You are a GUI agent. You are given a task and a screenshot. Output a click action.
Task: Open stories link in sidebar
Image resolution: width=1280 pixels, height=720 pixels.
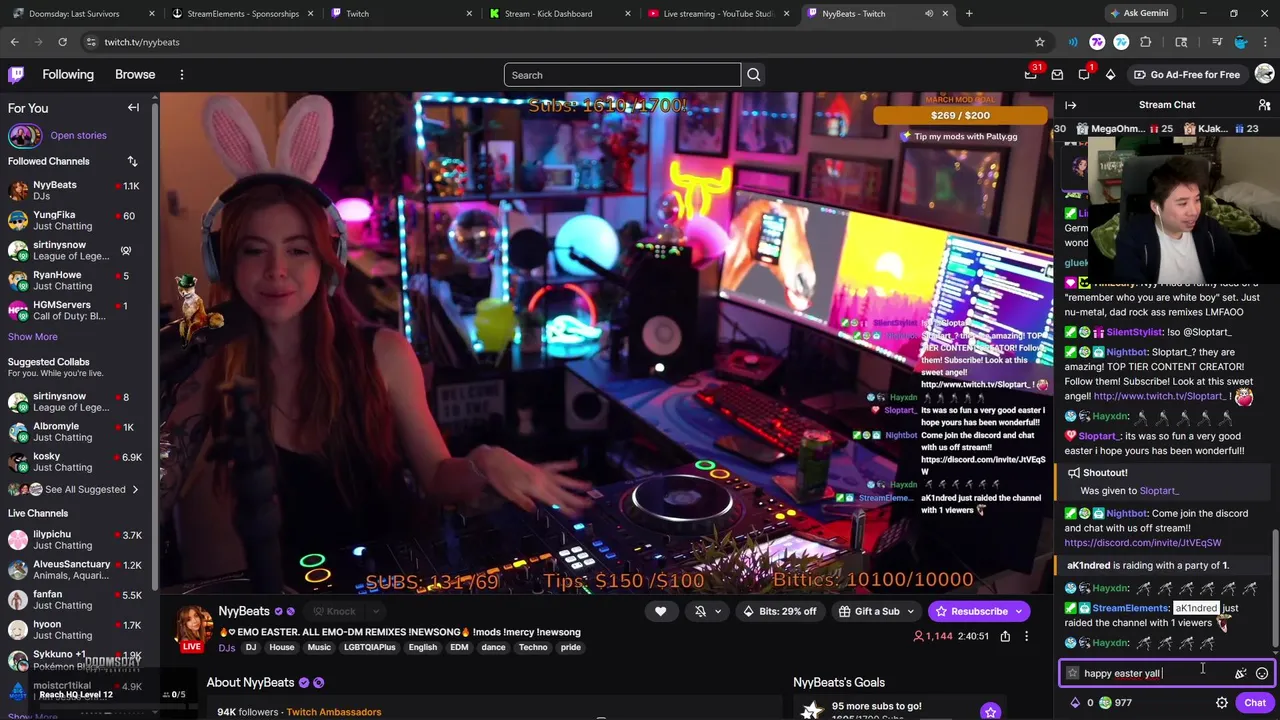tap(78, 135)
